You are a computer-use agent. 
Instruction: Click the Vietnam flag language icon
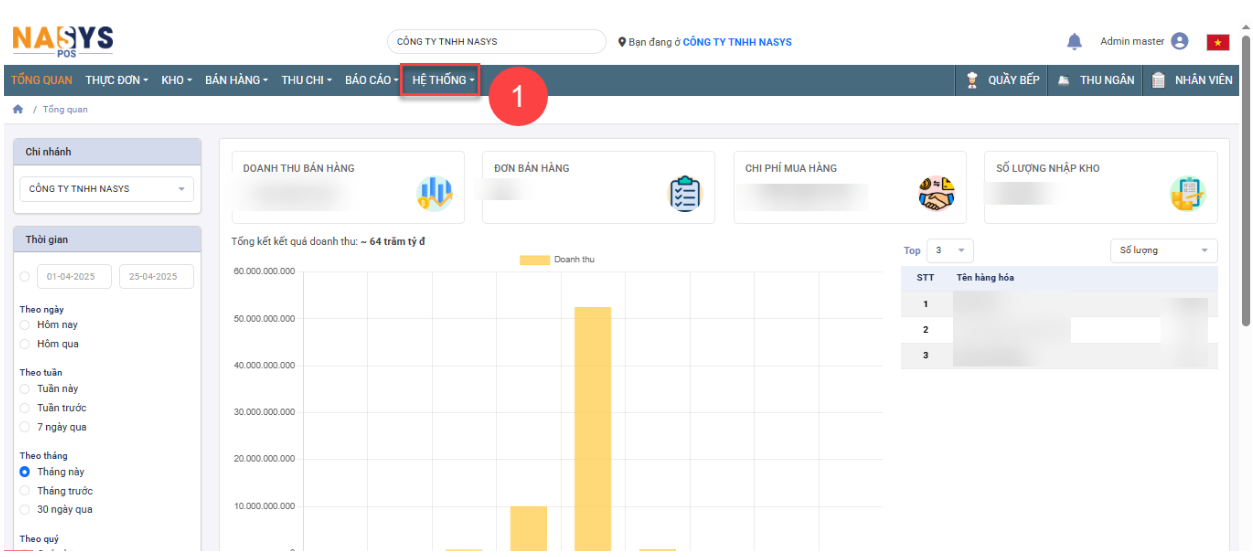pos(1217,42)
